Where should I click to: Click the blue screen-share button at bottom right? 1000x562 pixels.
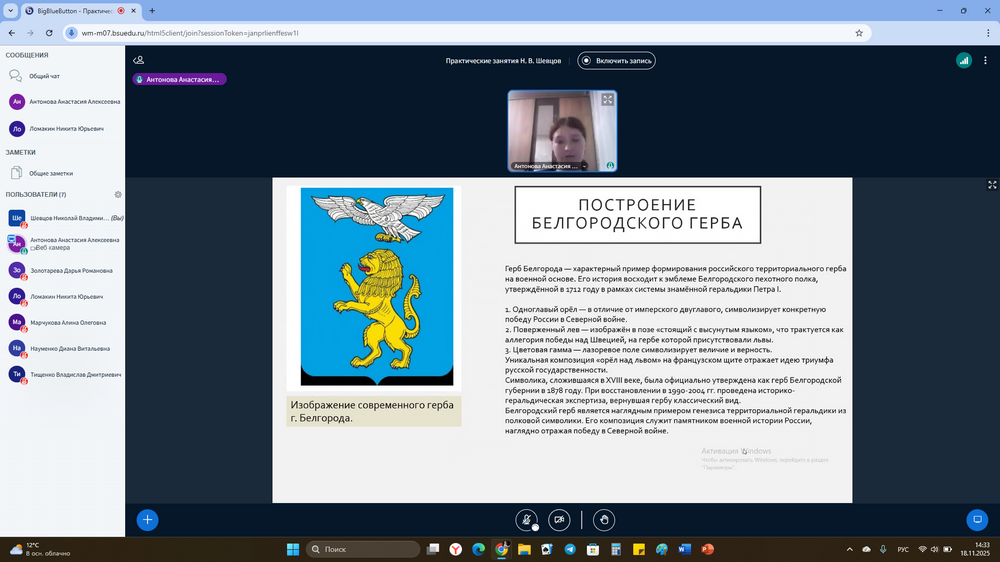point(977,519)
